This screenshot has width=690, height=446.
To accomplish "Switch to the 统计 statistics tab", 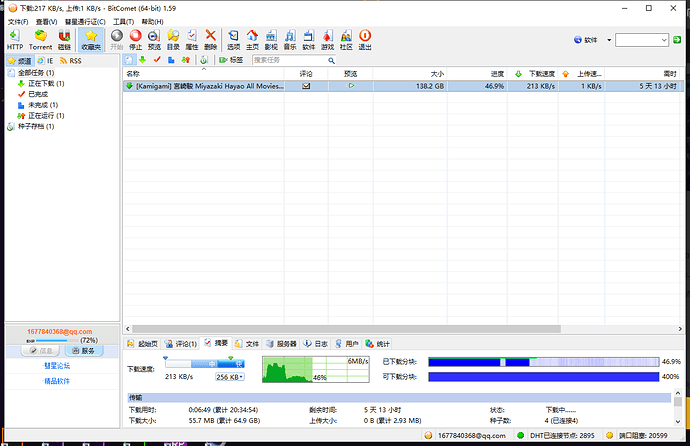I will (x=378, y=344).
